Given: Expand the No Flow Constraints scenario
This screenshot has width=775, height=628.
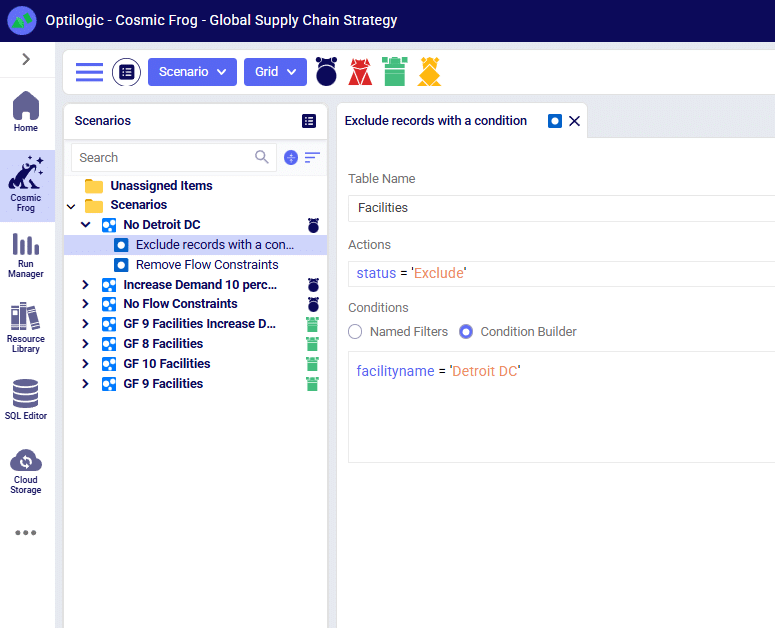Looking at the screenshot, I should [85, 304].
